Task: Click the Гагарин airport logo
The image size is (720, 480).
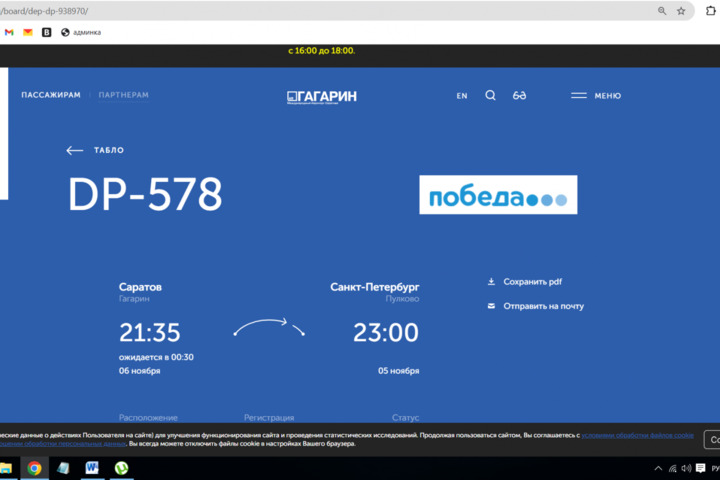Action: pos(321,96)
